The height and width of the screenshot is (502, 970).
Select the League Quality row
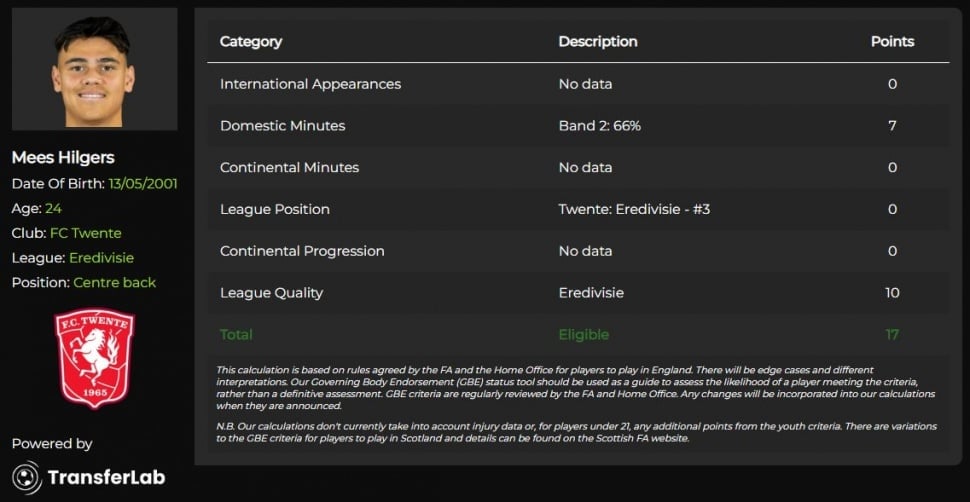point(578,293)
